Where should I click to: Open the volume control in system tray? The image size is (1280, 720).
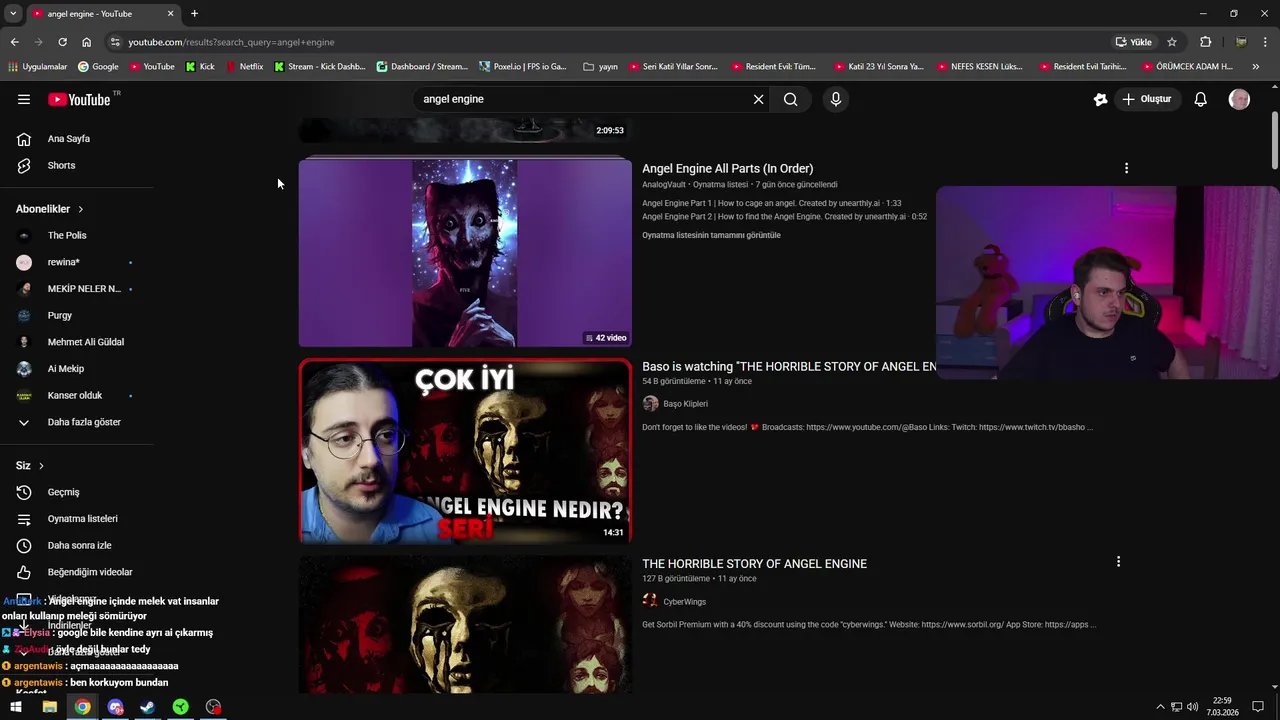point(1192,707)
